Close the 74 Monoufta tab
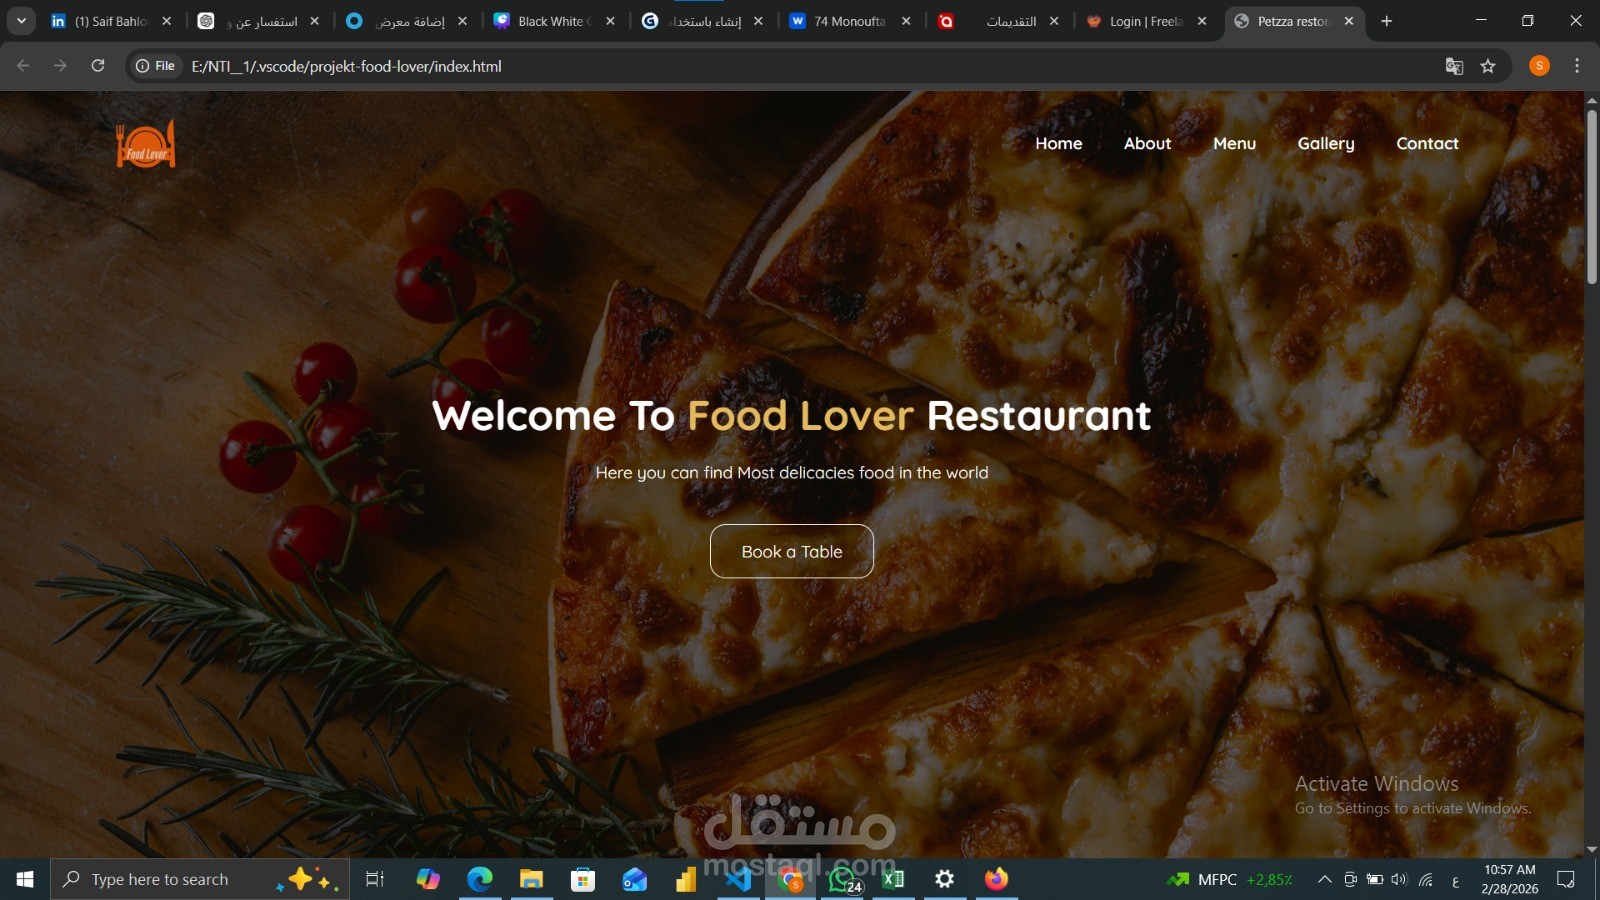Image resolution: width=1600 pixels, height=900 pixels. 906,21
